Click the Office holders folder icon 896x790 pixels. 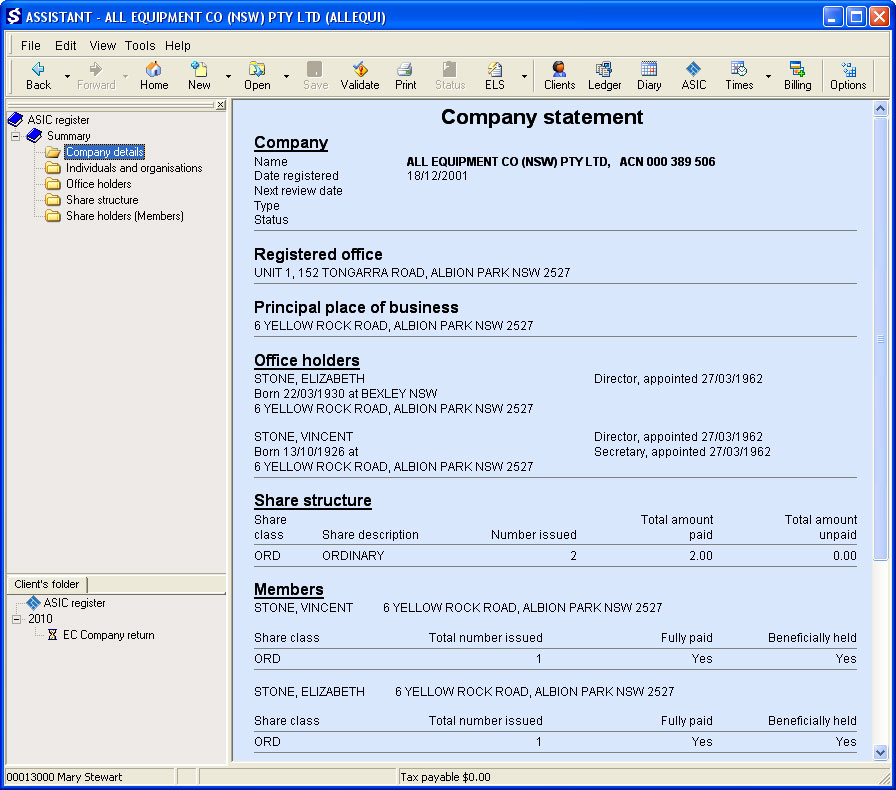pos(53,184)
